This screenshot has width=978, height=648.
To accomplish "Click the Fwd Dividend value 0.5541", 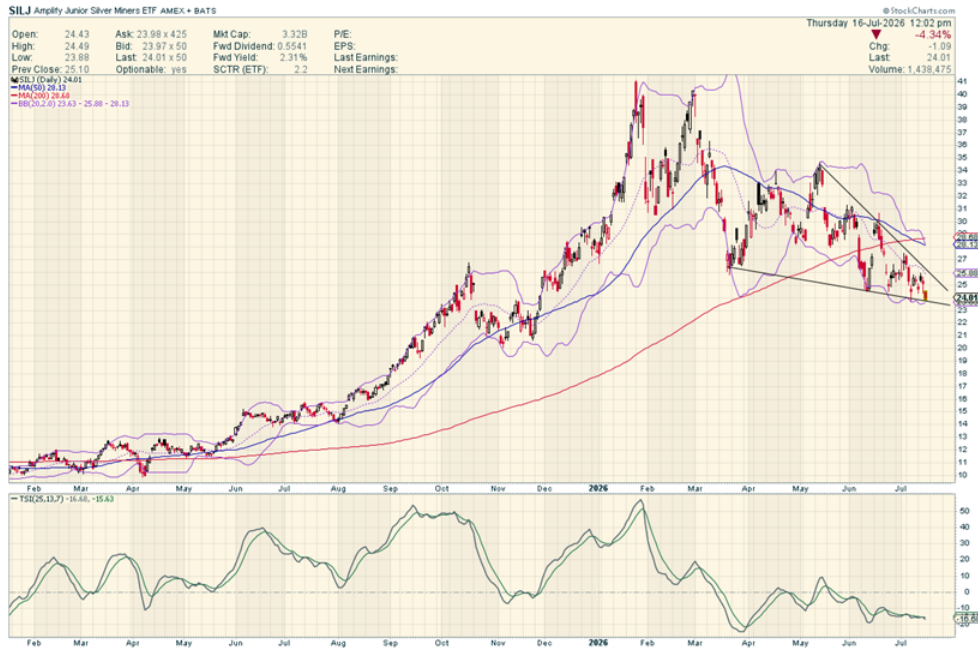I will click(x=293, y=46).
